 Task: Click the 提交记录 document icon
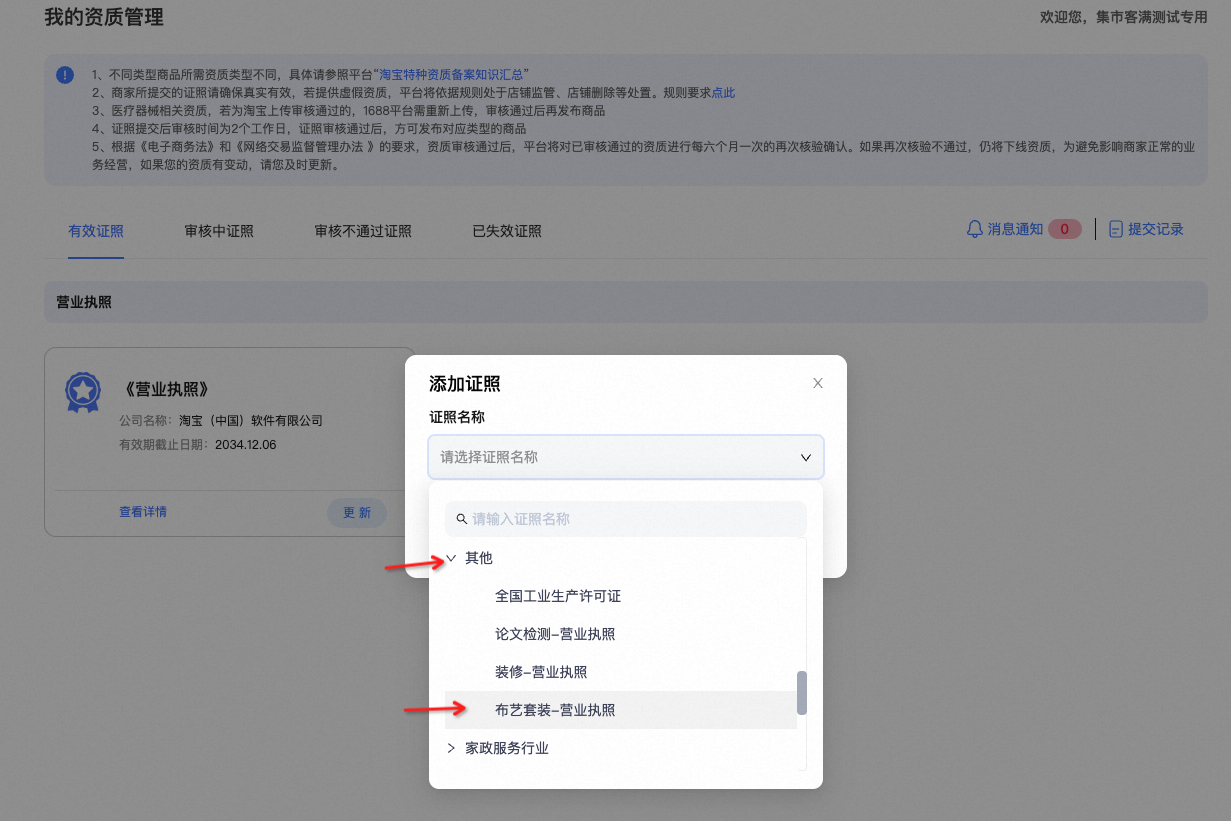click(1116, 229)
